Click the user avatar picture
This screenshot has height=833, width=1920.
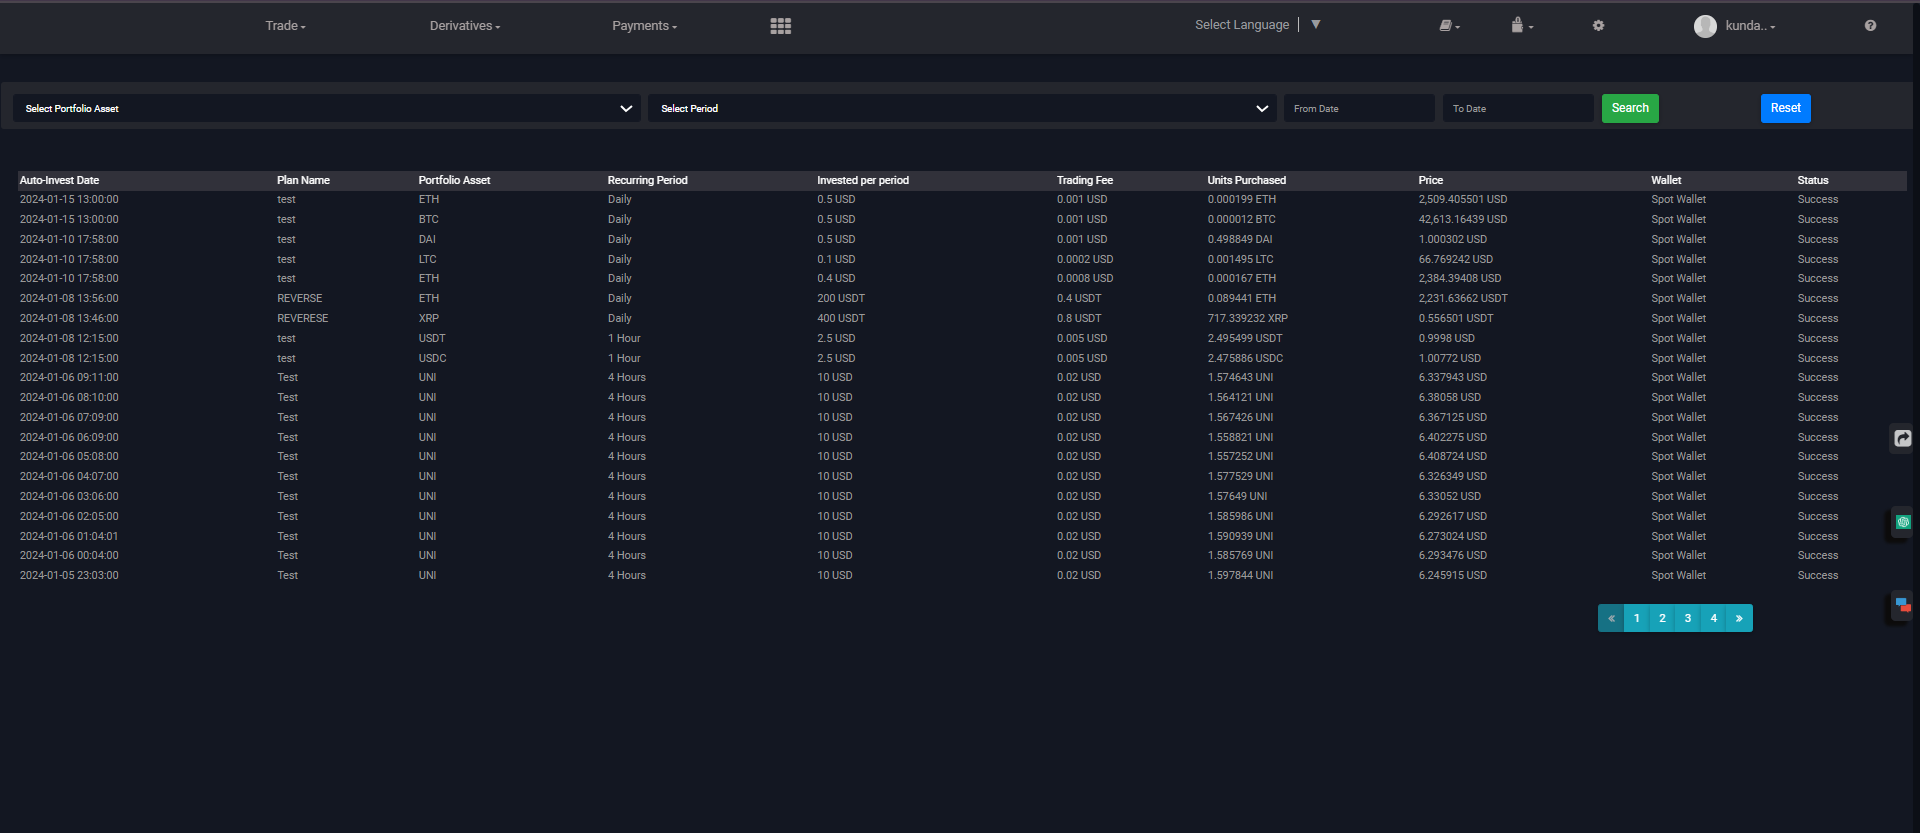pyautogui.click(x=1705, y=26)
